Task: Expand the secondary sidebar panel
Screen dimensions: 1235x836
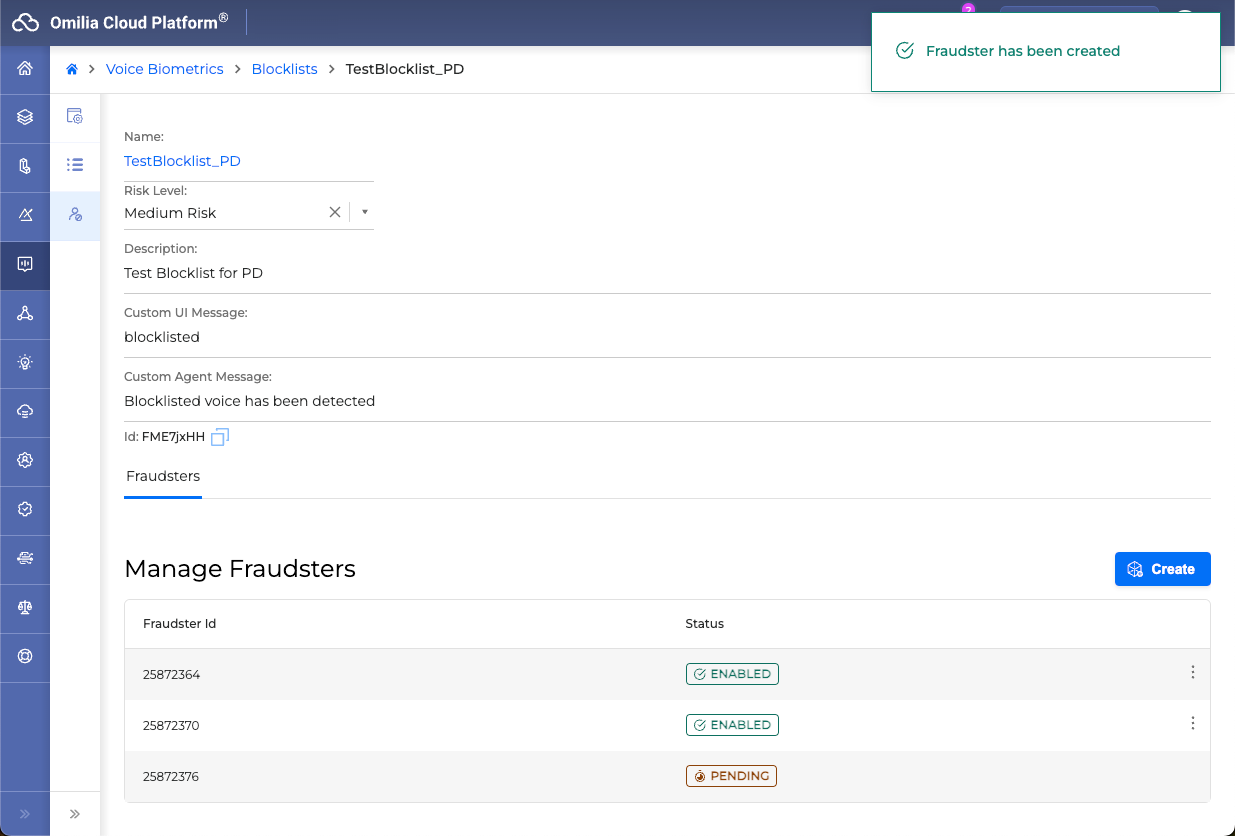Action: click(x=75, y=814)
